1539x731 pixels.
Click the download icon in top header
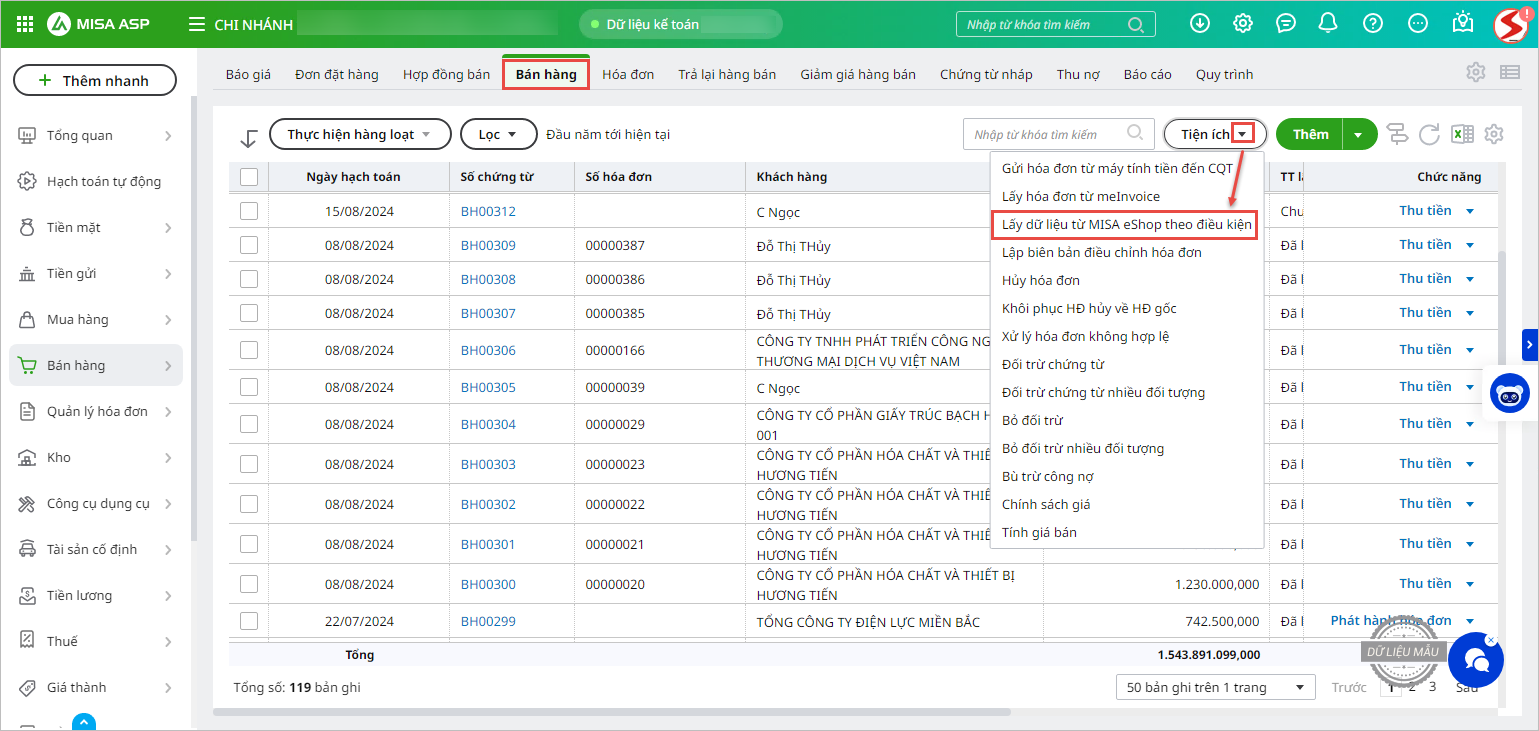[1199, 24]
